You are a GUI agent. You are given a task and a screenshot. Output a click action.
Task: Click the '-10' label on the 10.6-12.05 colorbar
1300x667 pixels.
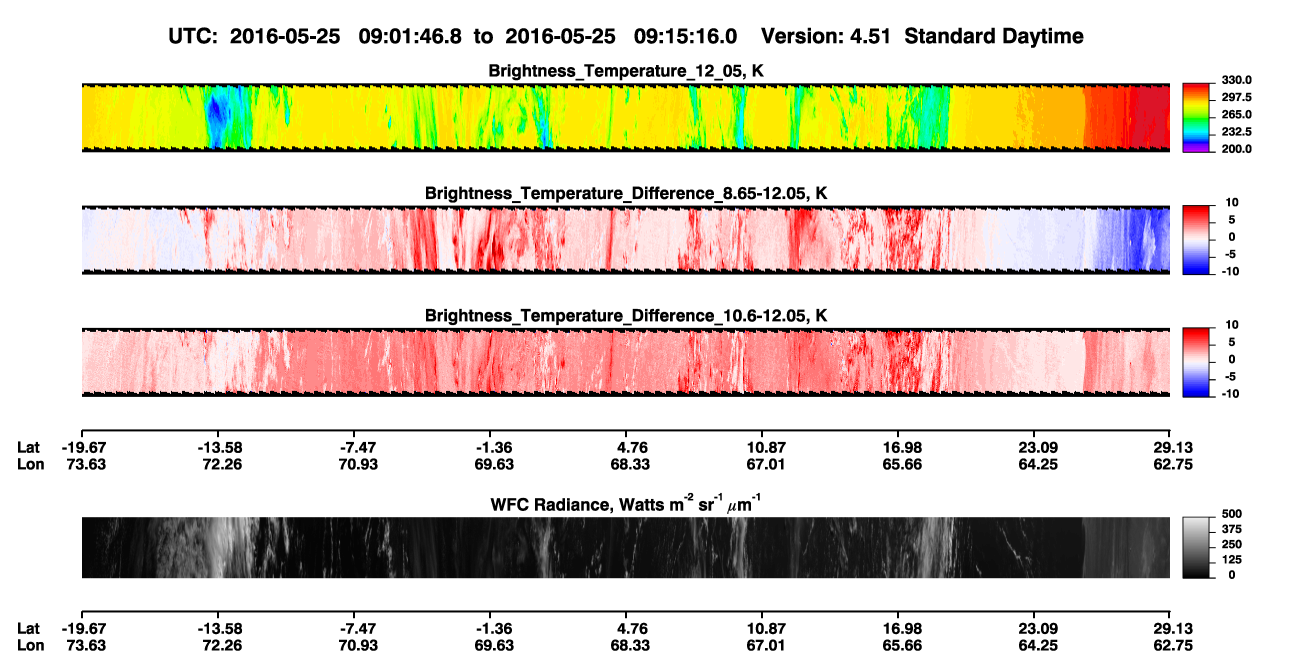click(x=1230, y=394)
